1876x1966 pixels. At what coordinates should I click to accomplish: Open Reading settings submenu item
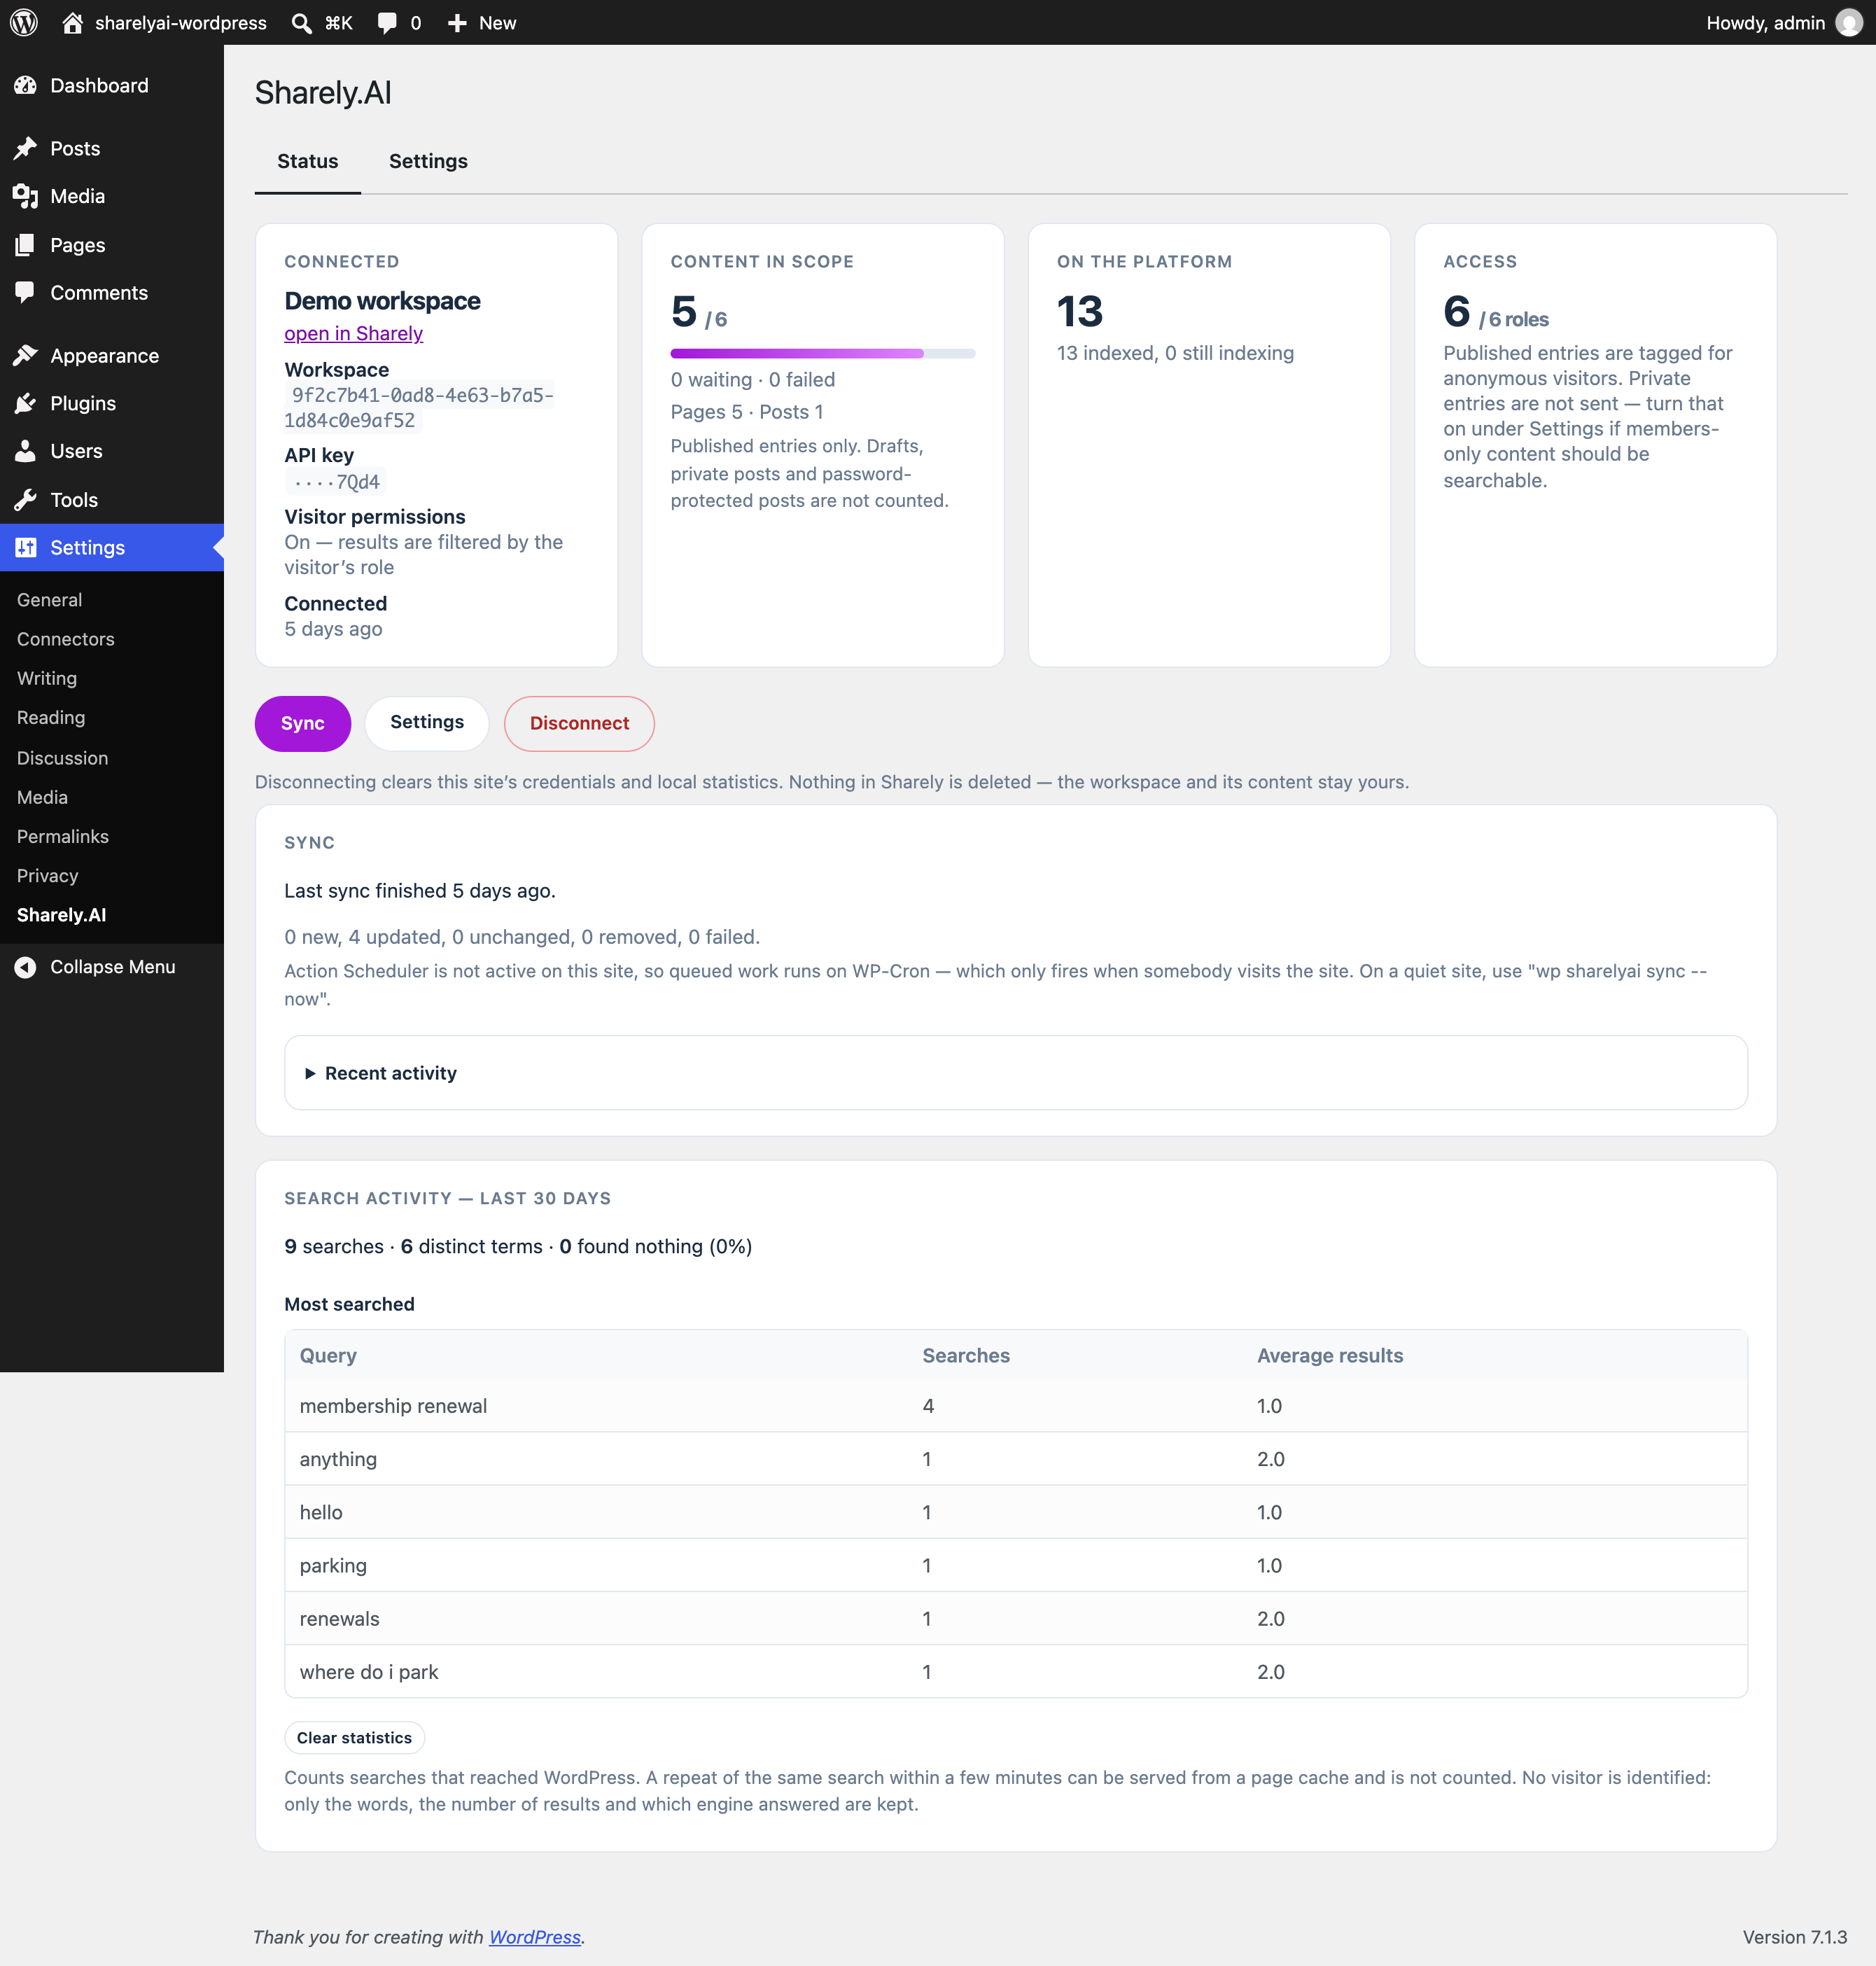(x=50, y=717)
